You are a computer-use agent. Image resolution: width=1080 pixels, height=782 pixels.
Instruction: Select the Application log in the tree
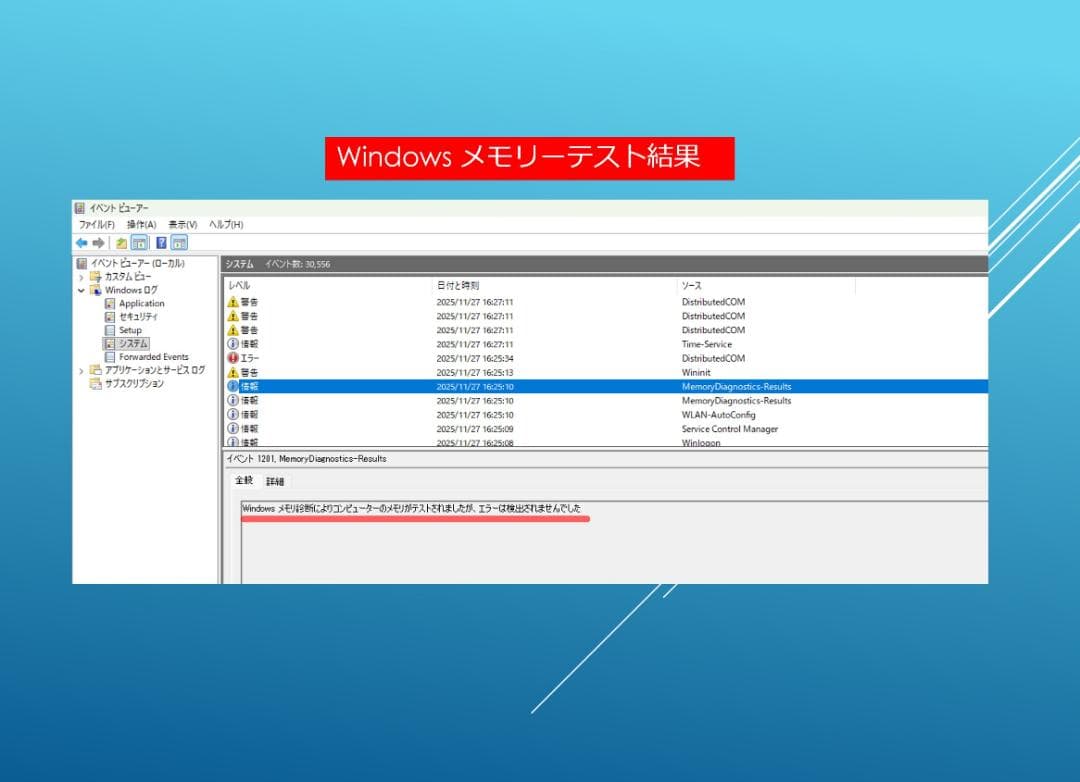point(141,303)
